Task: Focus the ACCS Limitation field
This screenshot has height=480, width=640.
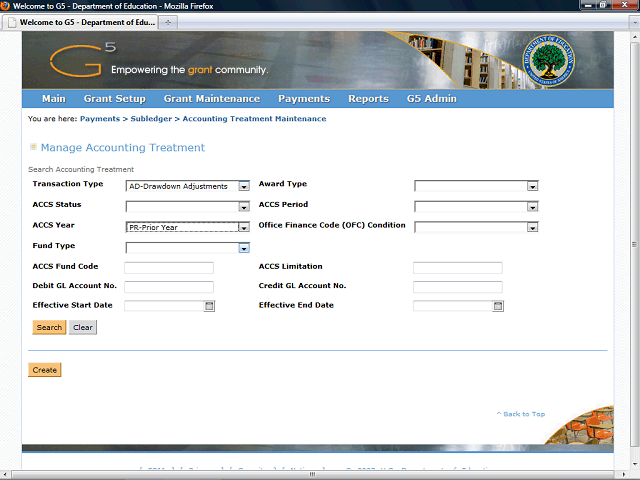Action: tap(458, 268)
